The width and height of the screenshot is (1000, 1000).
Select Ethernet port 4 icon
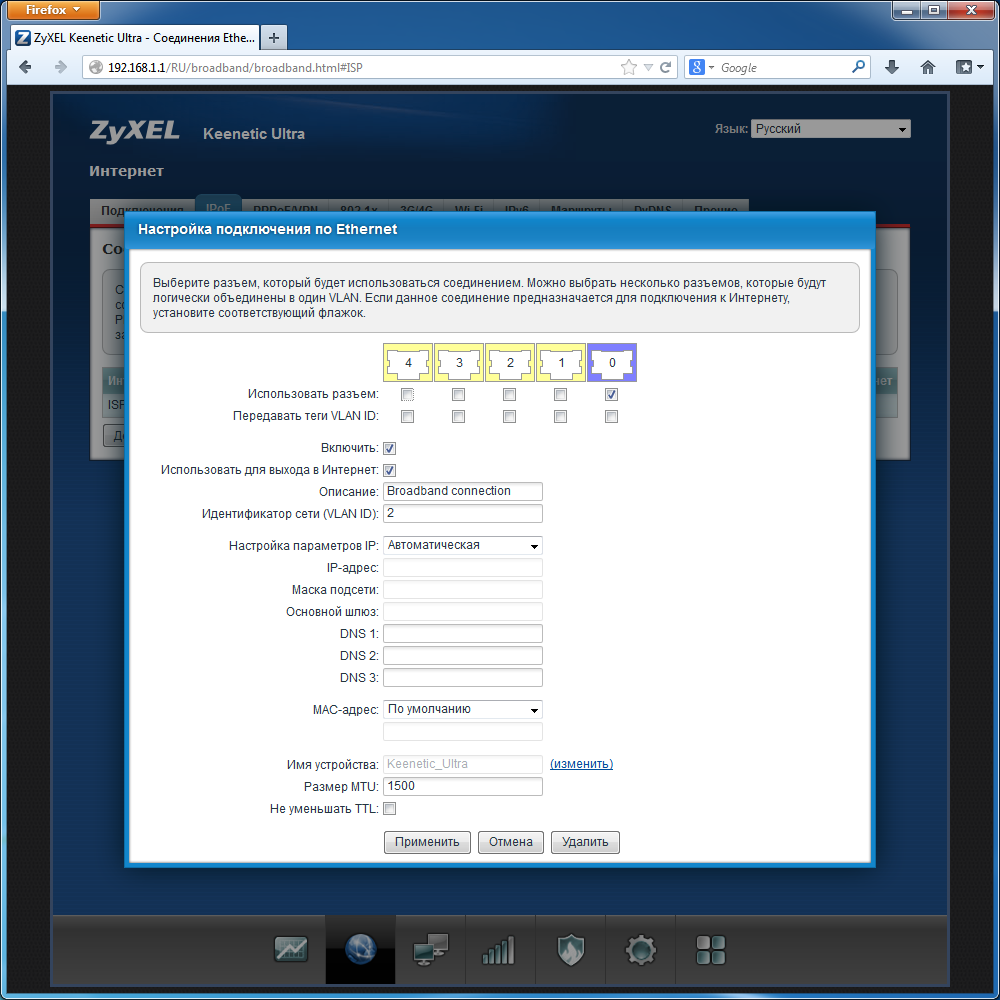[408, 363]
